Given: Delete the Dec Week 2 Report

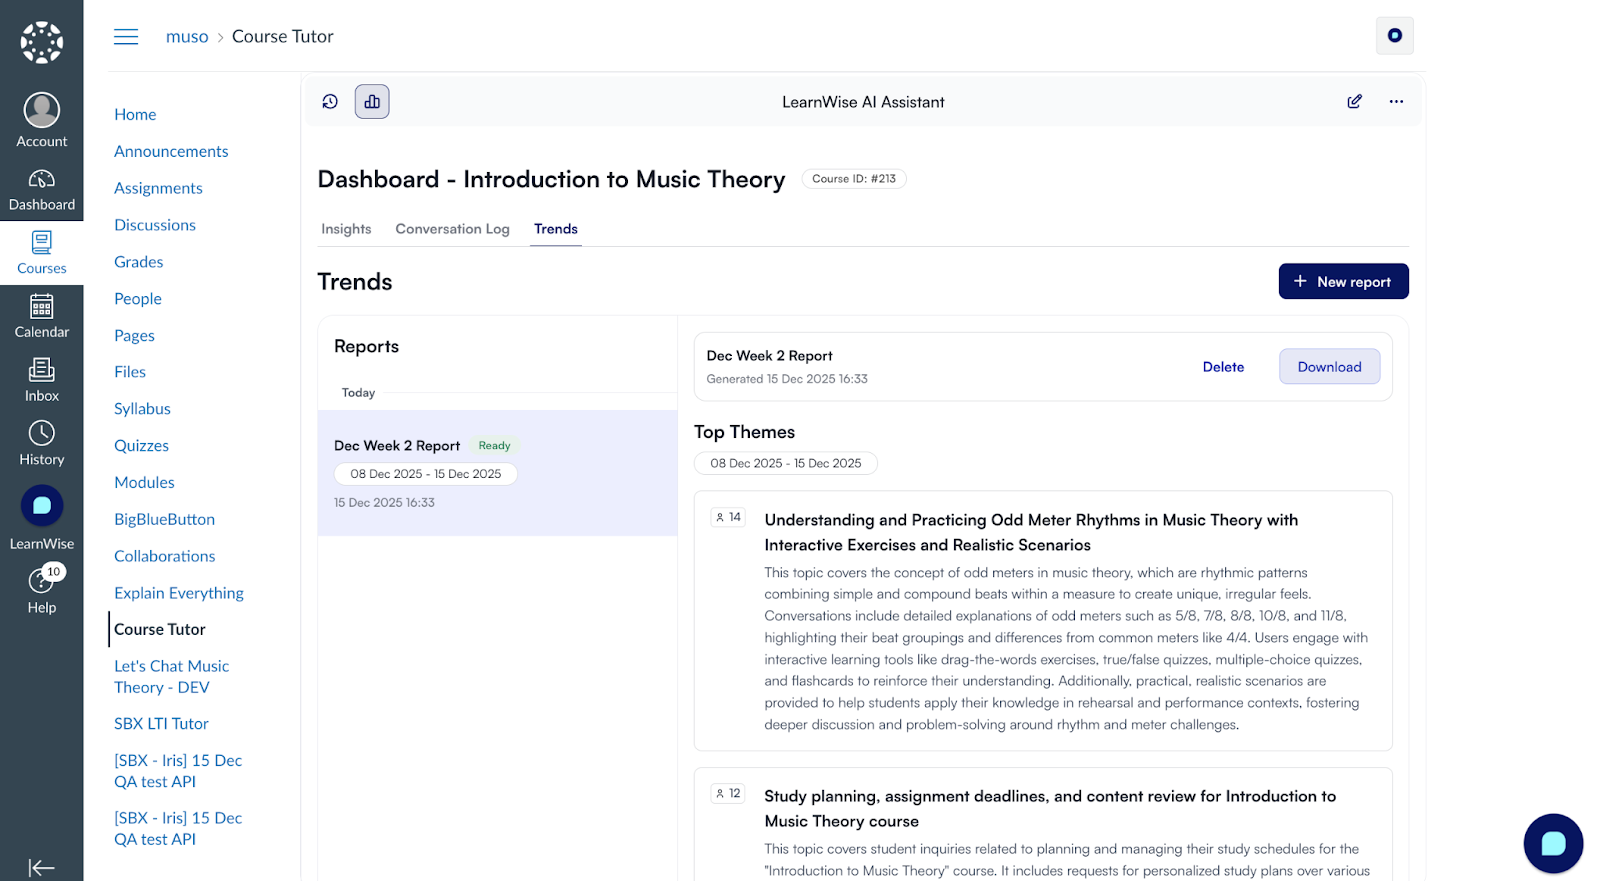Looking at the screenshot, I should pyautogui.click(x=1223, y=367).
